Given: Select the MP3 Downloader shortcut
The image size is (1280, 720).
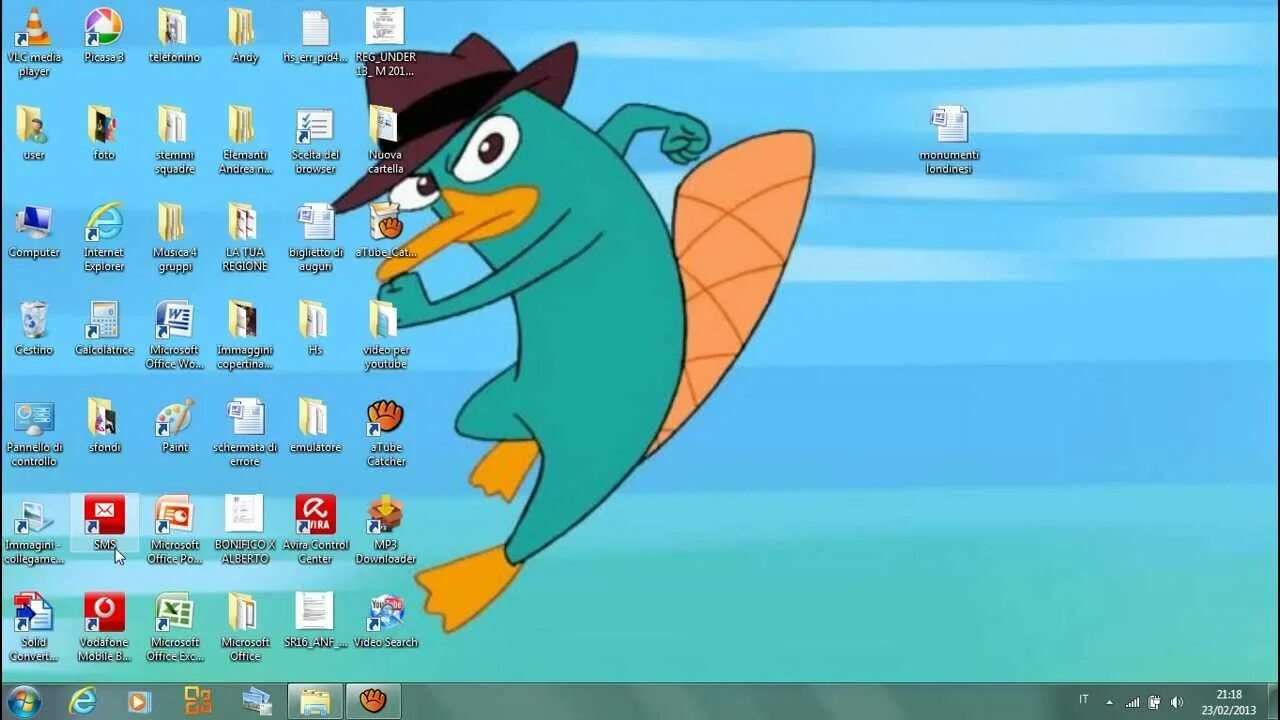Looking at the screenshot, I should click(385, 530).
